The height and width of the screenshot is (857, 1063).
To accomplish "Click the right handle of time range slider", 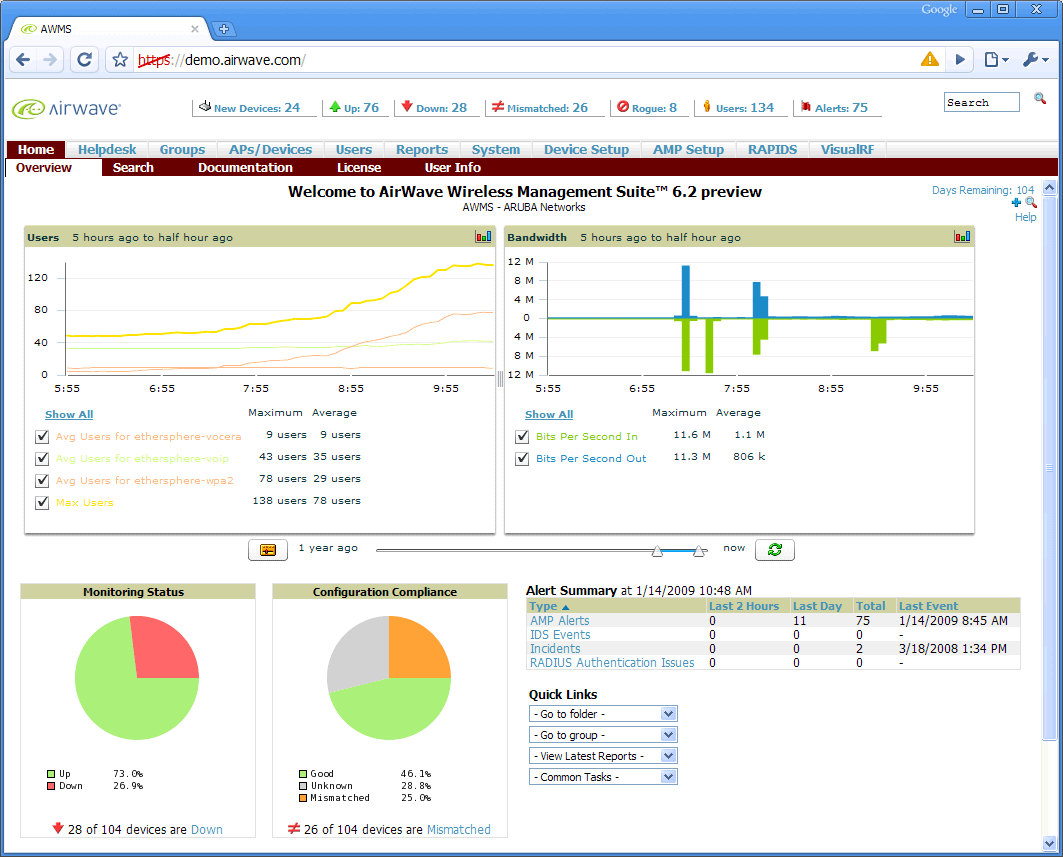I will point(700,551).
